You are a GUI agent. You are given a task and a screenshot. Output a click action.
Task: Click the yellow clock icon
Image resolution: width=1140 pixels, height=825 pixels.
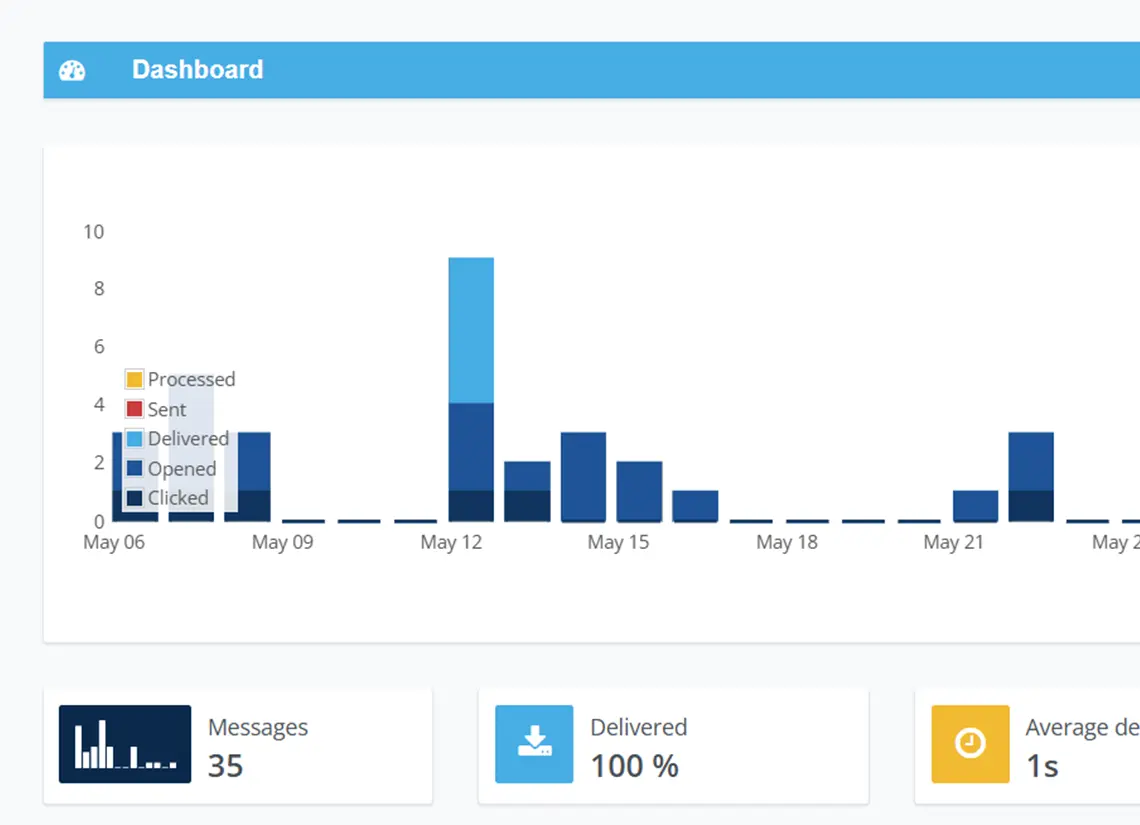click(x=970, y=744)
